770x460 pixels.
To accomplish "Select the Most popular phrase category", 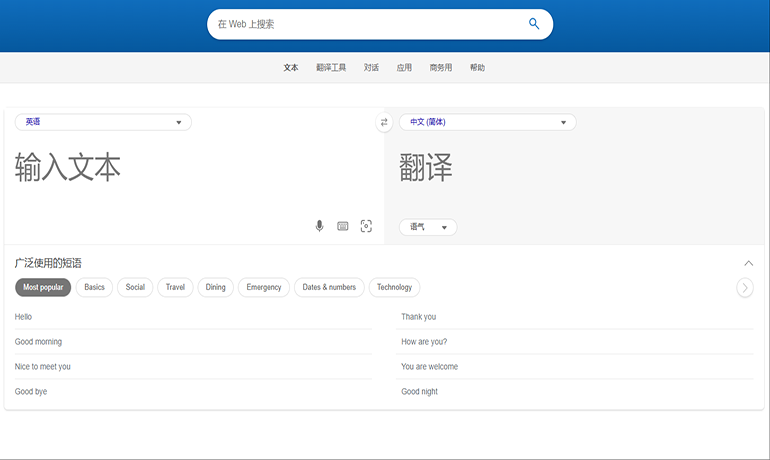I will point(43,287).
